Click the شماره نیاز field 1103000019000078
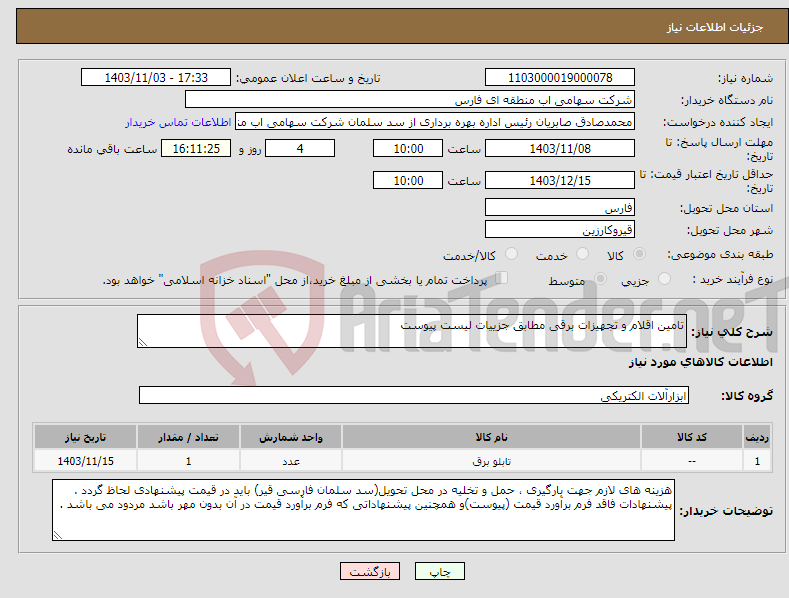This screenshot has width=789, height=598. coord(560,78)
